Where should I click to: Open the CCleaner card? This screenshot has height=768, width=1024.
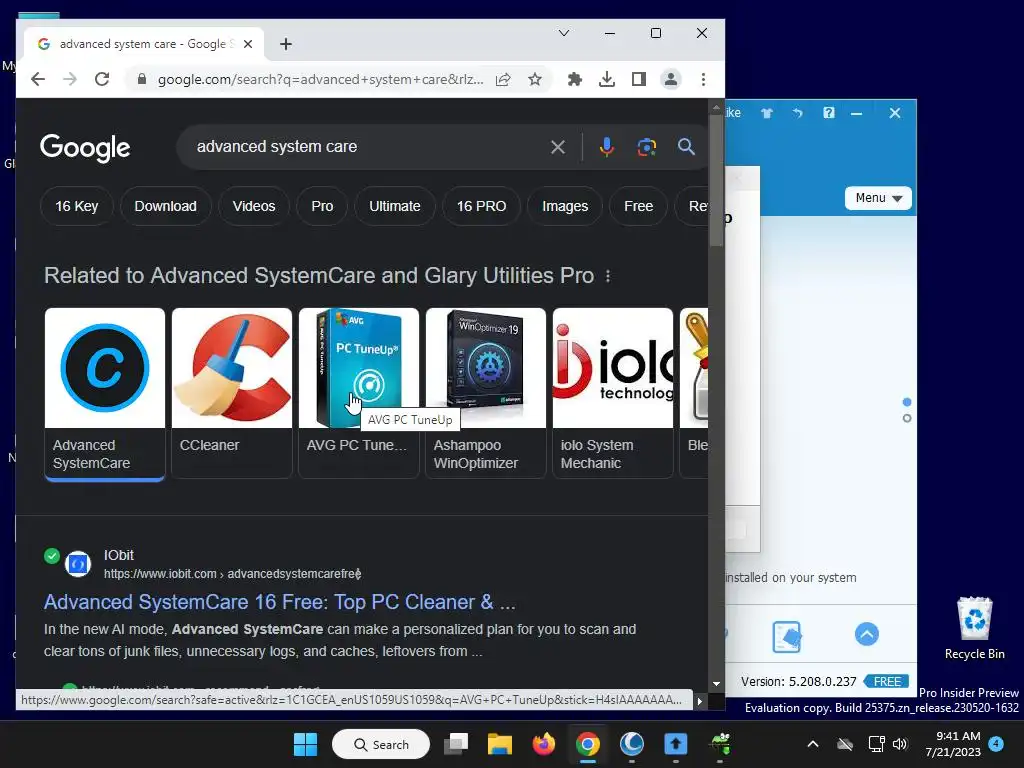click(232, 393)
